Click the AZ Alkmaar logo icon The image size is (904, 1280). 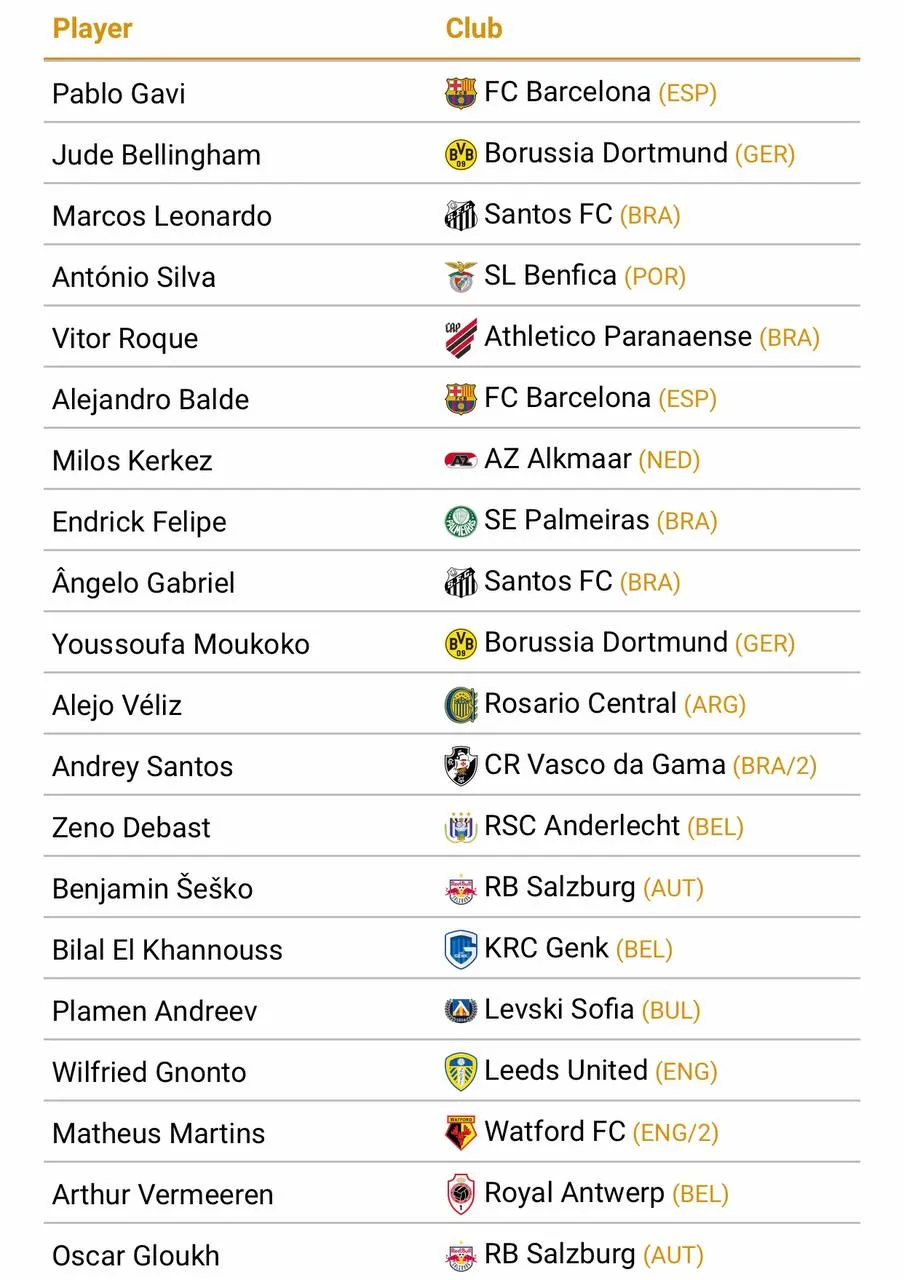click(461, 460)
